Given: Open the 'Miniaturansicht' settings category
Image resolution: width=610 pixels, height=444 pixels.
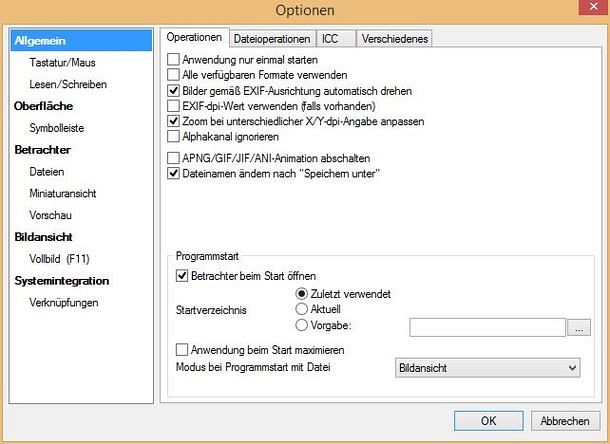Looking at the screenshot, I should click(63, 193).
